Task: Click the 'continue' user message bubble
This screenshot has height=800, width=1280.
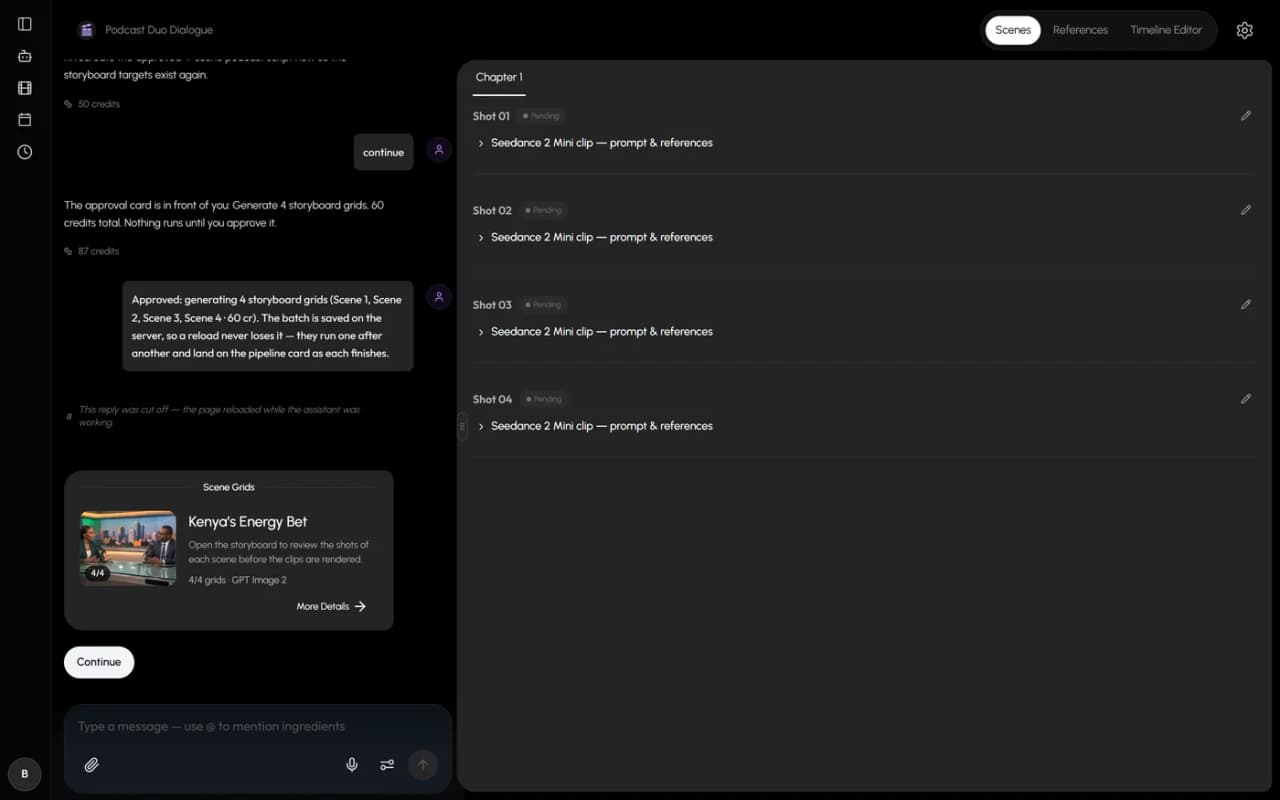Action: [x=383, y=152]
